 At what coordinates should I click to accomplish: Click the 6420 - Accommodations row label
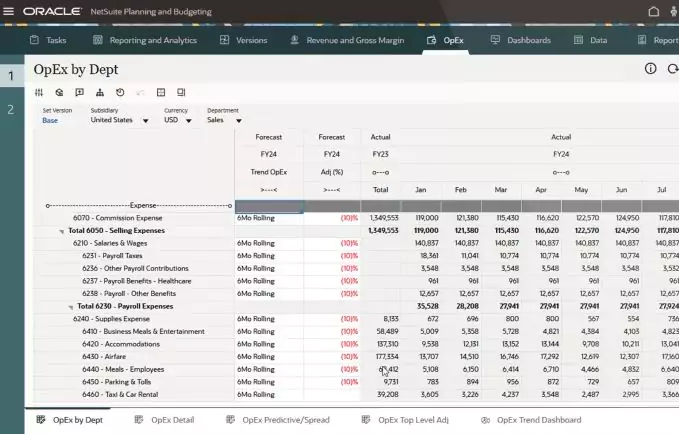tap(121, 344)
